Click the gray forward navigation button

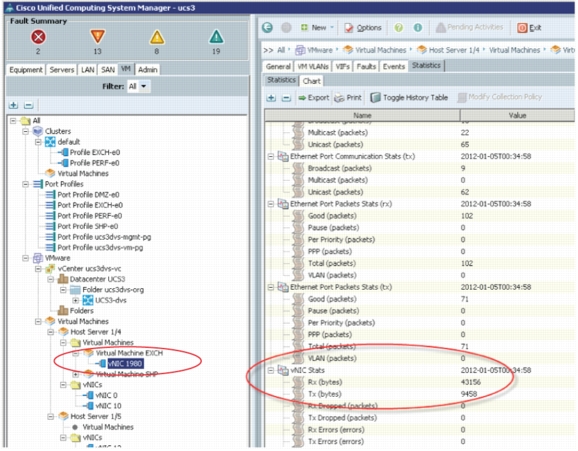point(286,28)
